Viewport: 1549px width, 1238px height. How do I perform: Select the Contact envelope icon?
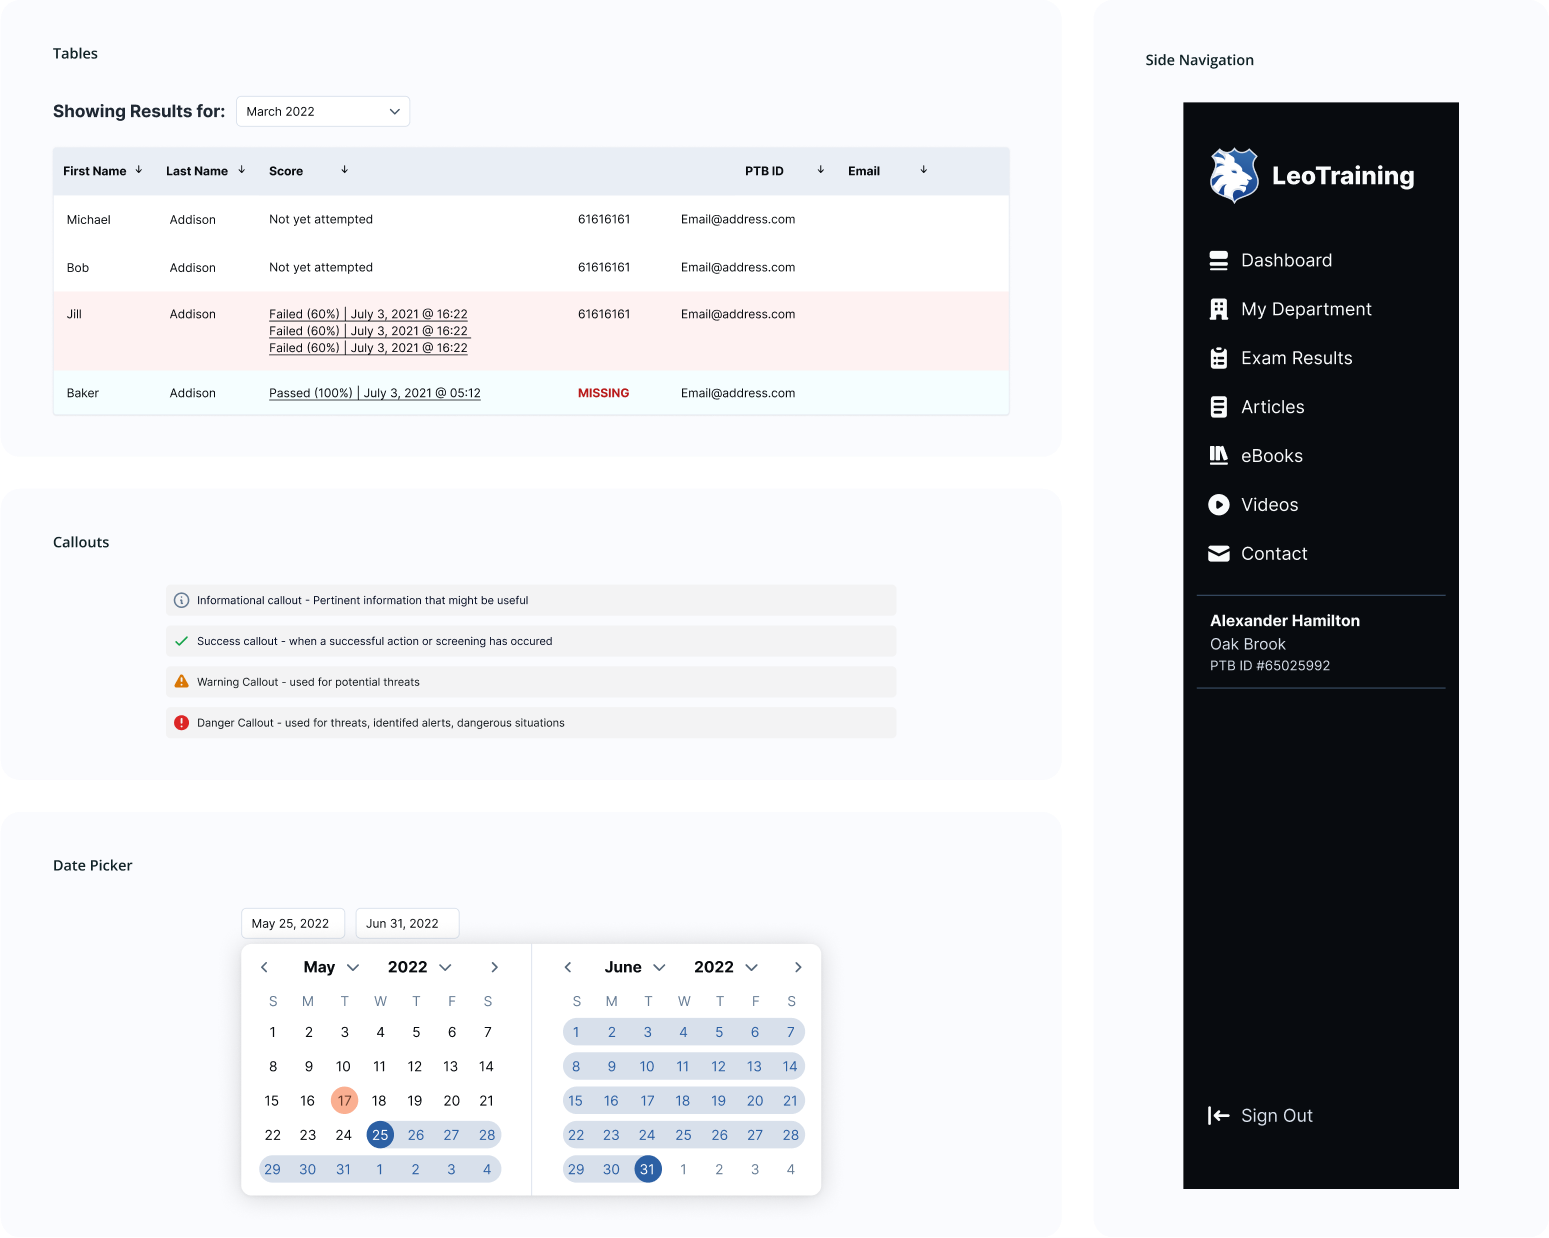(1218, 553)
